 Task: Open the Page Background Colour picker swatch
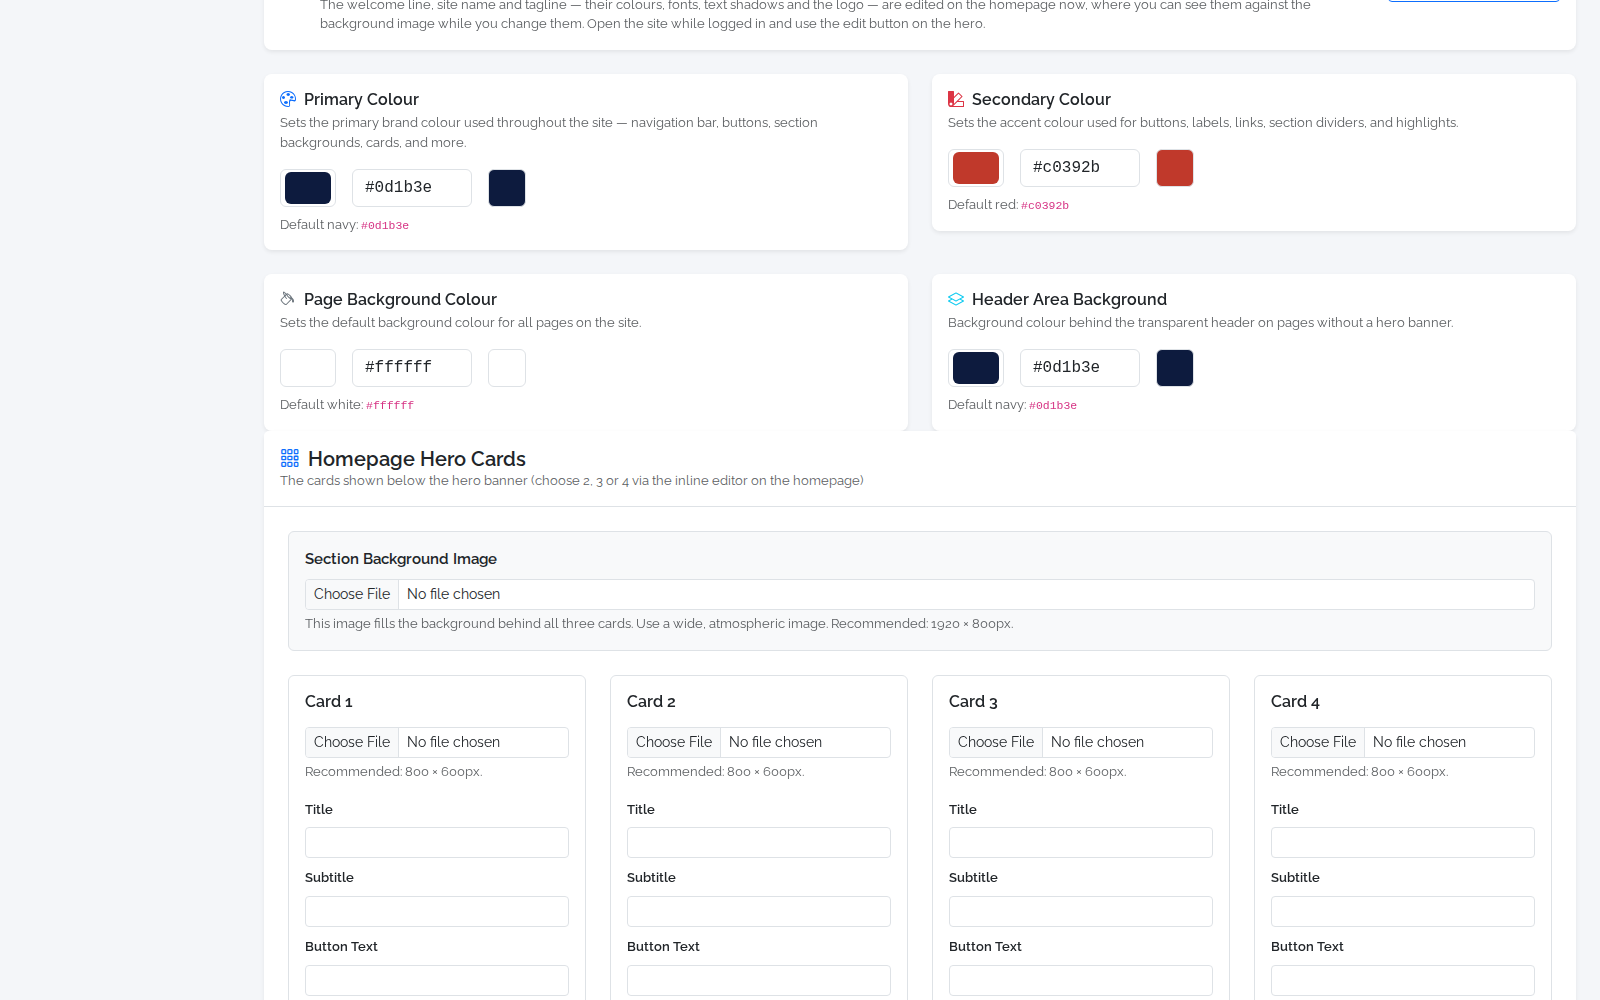tap(308, 368)
